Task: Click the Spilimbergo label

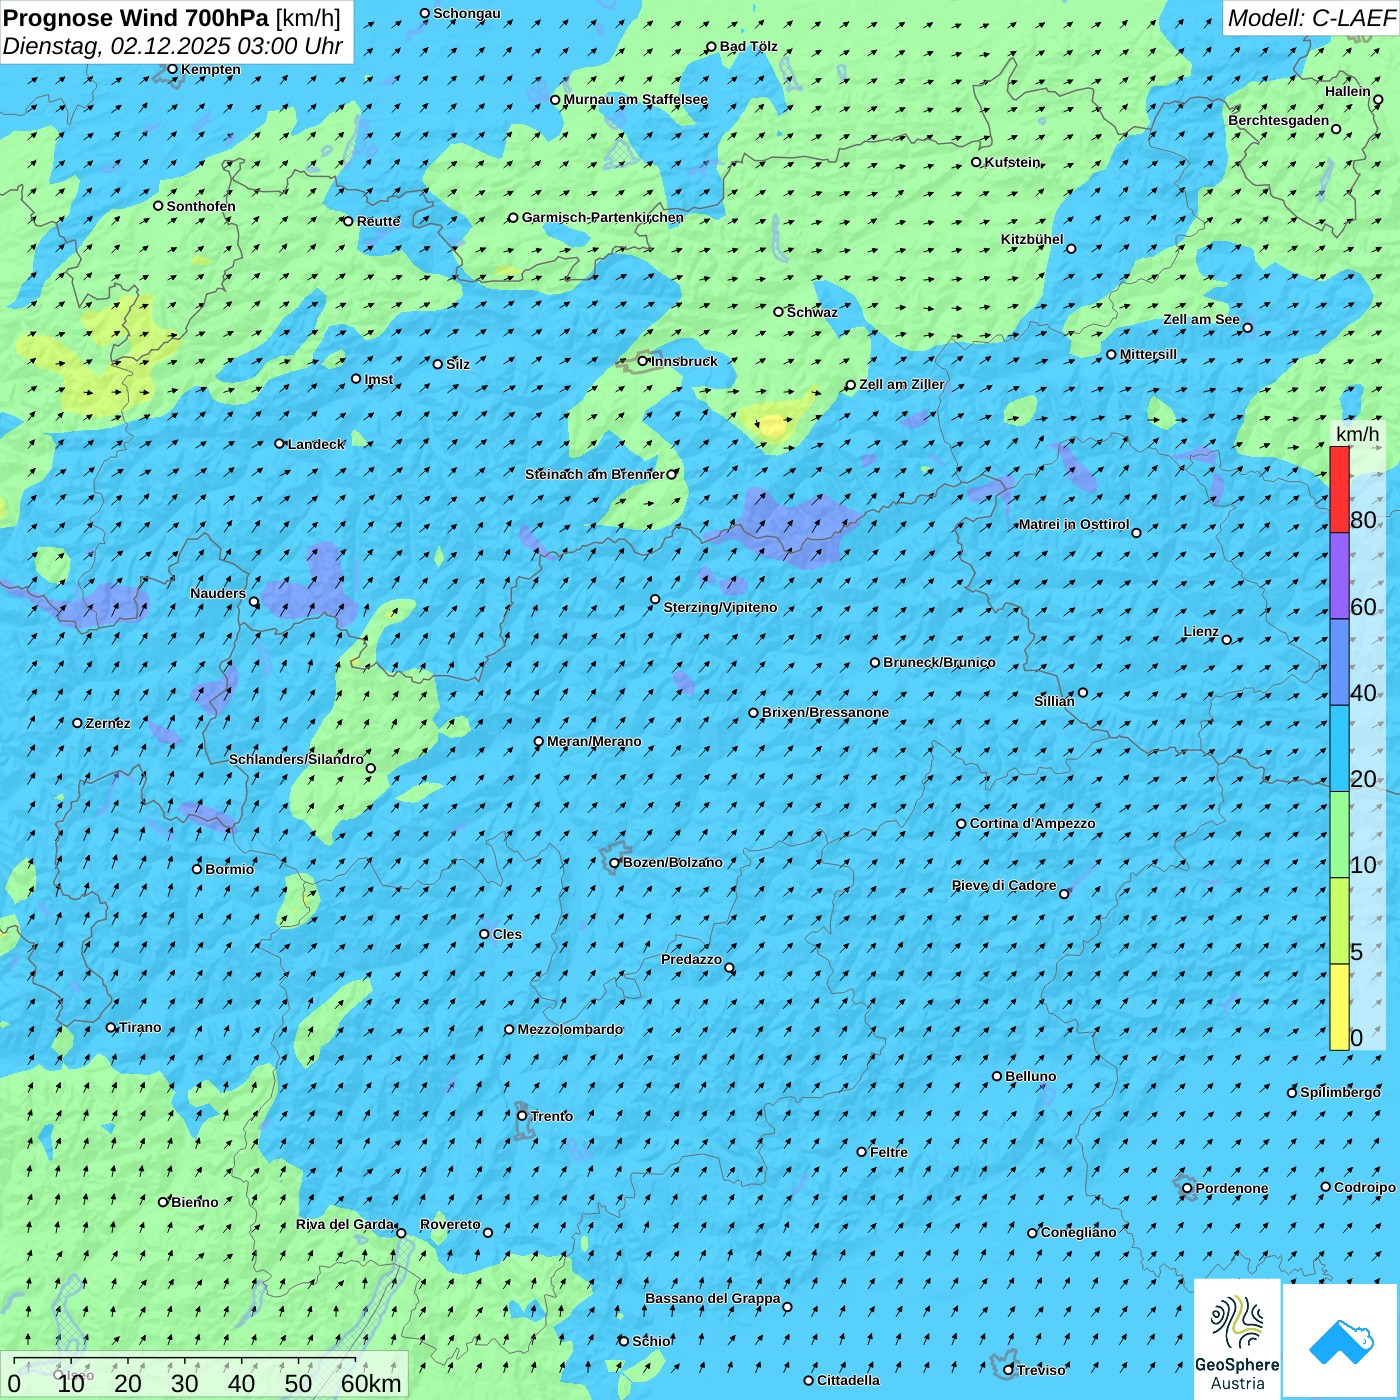Action: point(1340,1092)
